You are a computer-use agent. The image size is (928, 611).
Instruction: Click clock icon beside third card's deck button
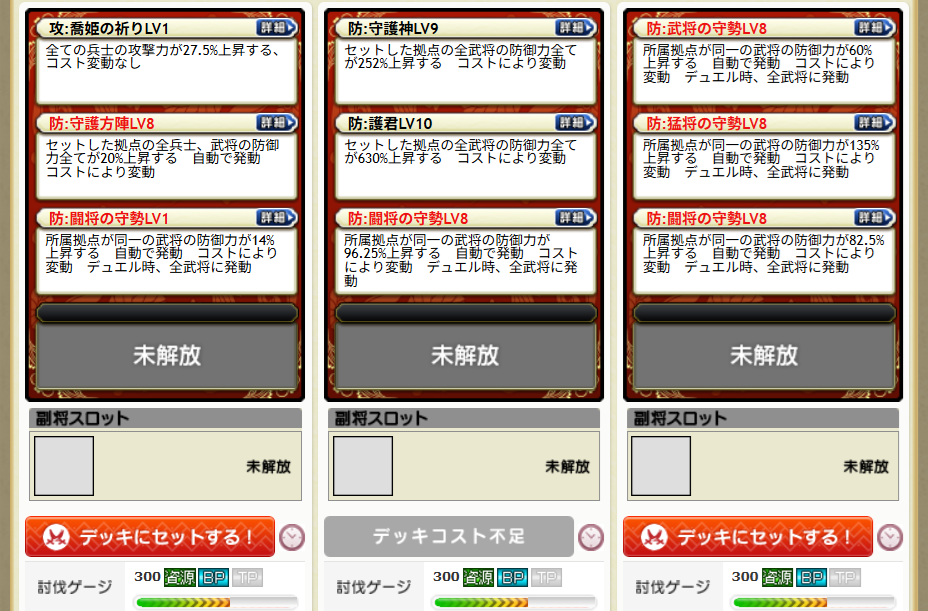(890, 538)
